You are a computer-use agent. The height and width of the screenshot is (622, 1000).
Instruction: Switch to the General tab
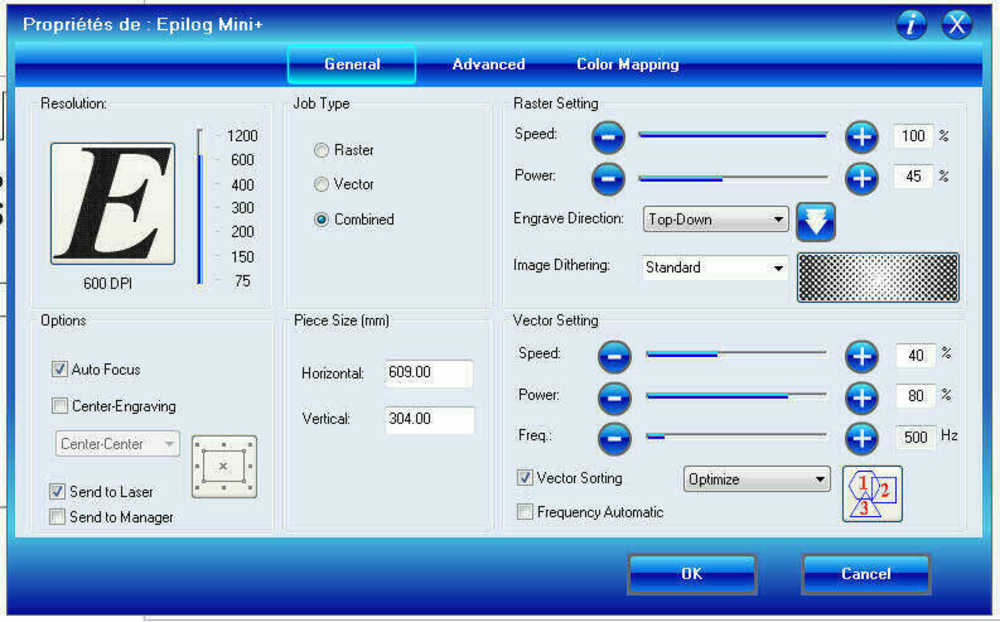tap(352, 64)
